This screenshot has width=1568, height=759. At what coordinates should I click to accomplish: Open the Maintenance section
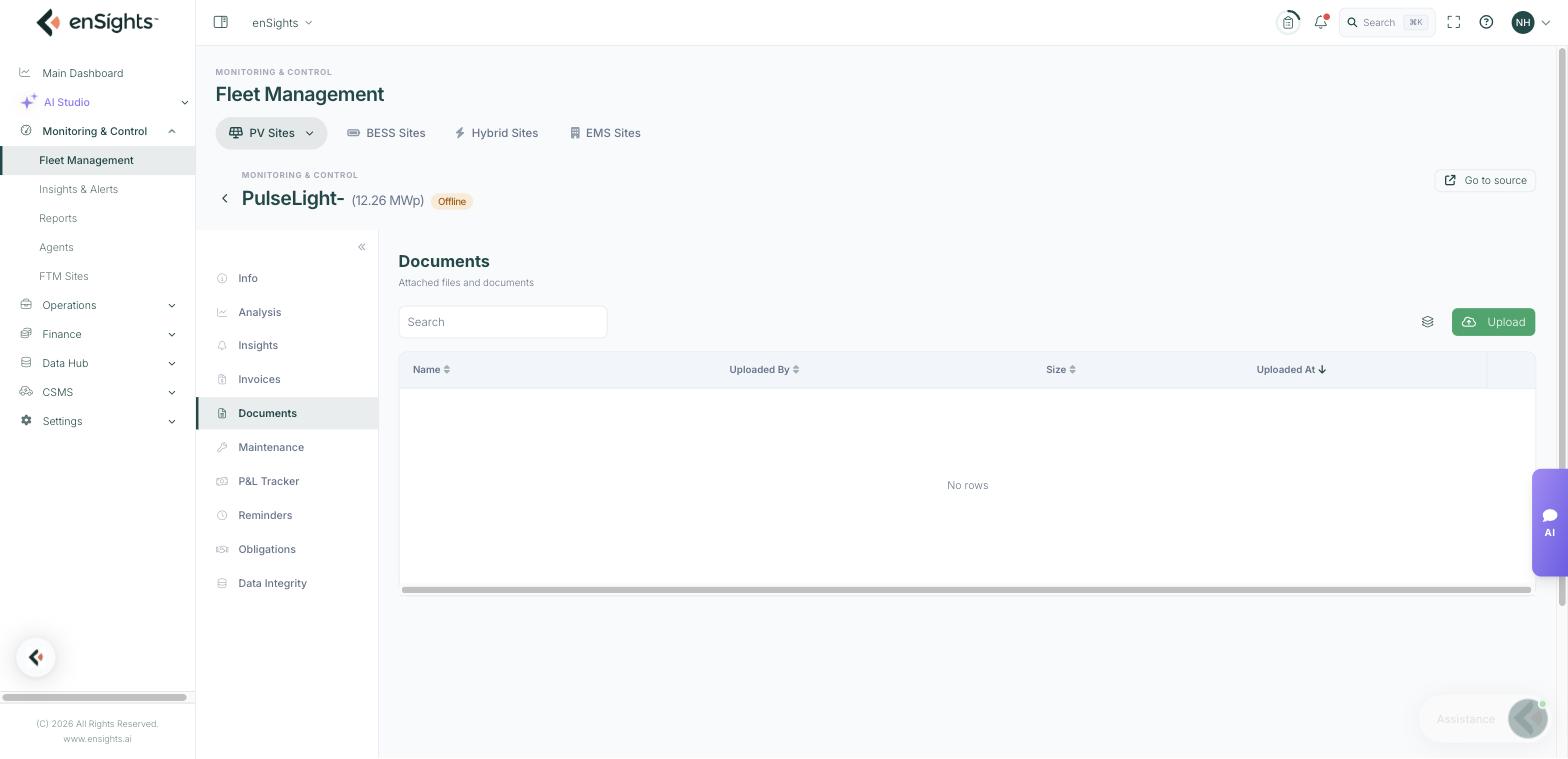click(x=287, y=447)
